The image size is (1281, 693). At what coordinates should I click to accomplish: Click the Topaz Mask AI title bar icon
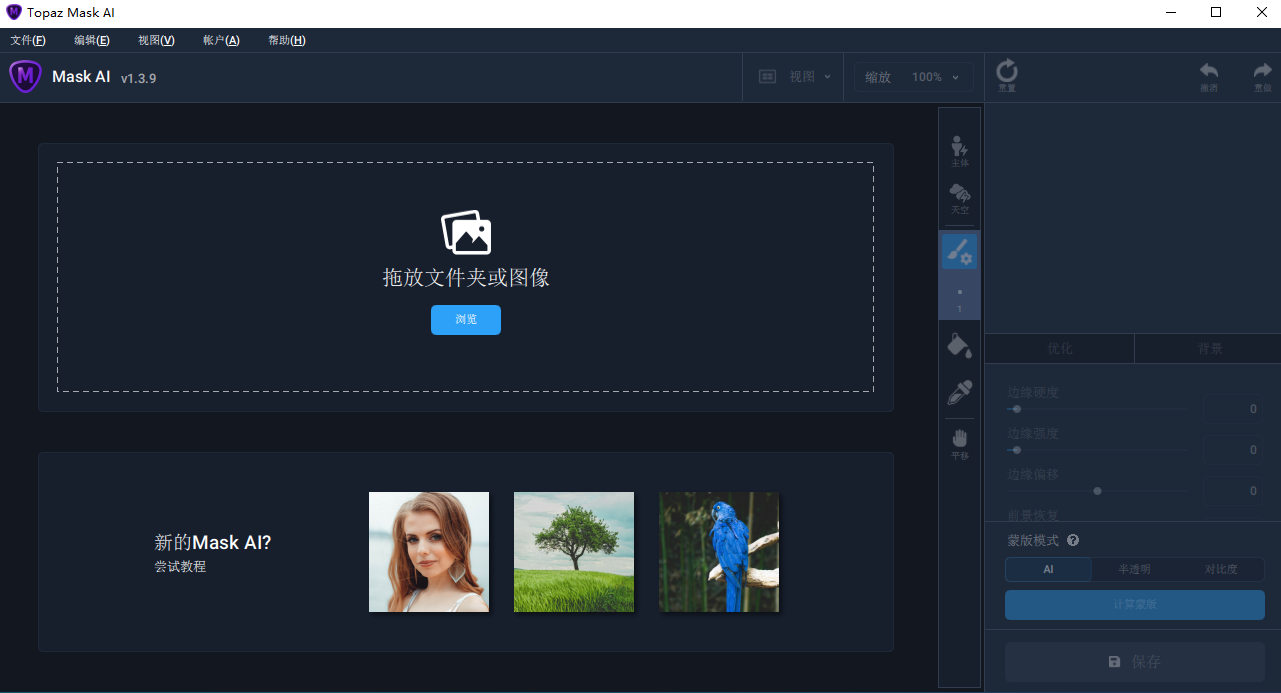click(14, 12)
